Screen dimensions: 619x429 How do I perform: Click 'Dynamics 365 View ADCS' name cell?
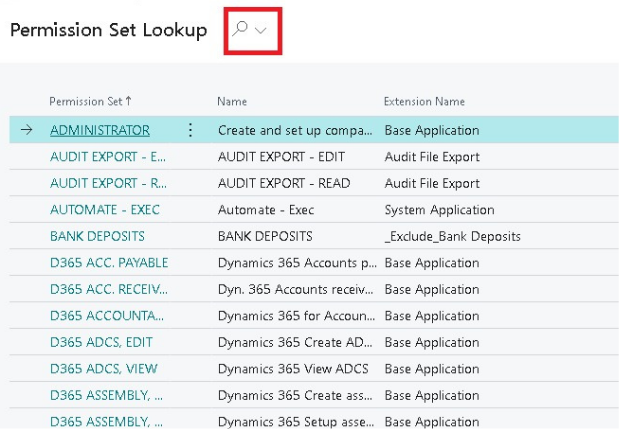click(x=293, y=368)
